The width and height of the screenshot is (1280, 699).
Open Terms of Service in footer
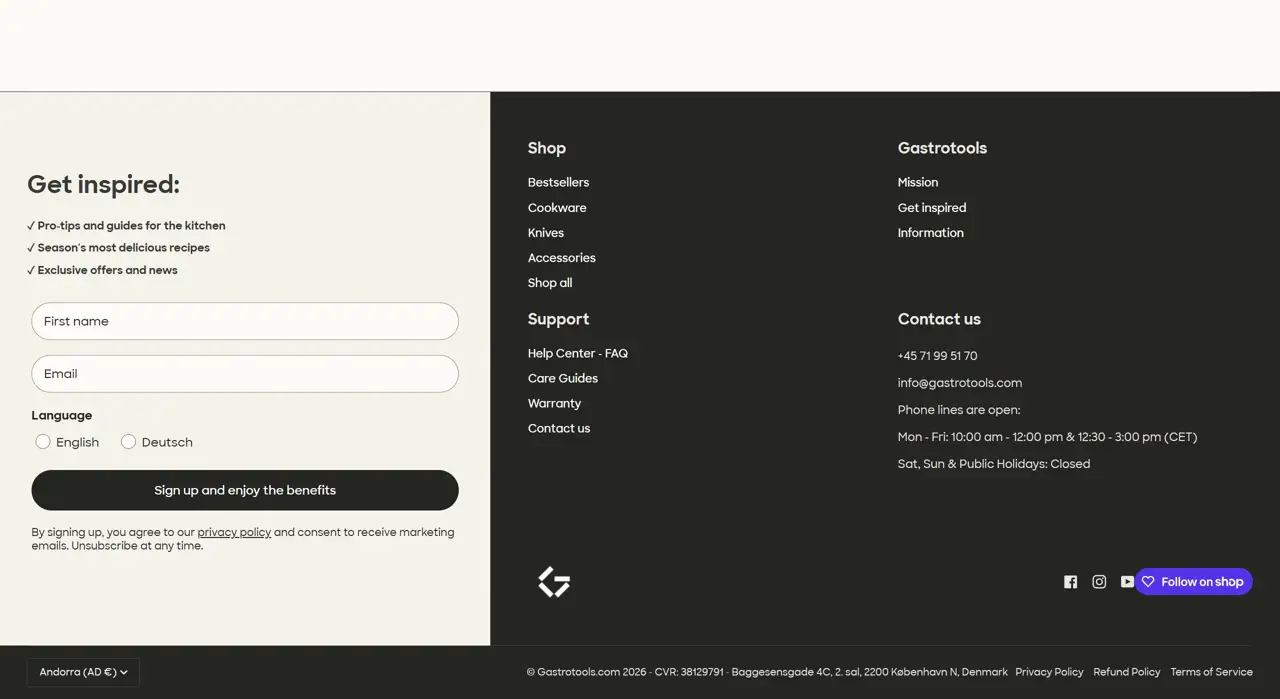point(1211,672)
